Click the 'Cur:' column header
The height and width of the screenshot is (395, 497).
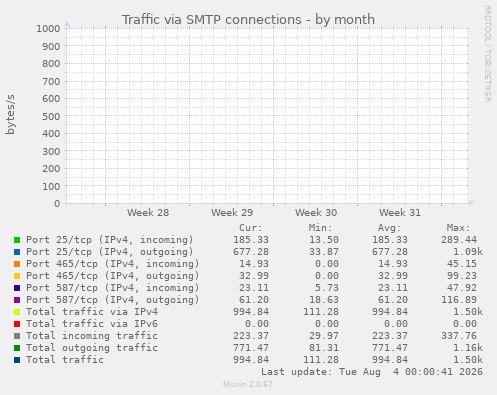[251, 228]
